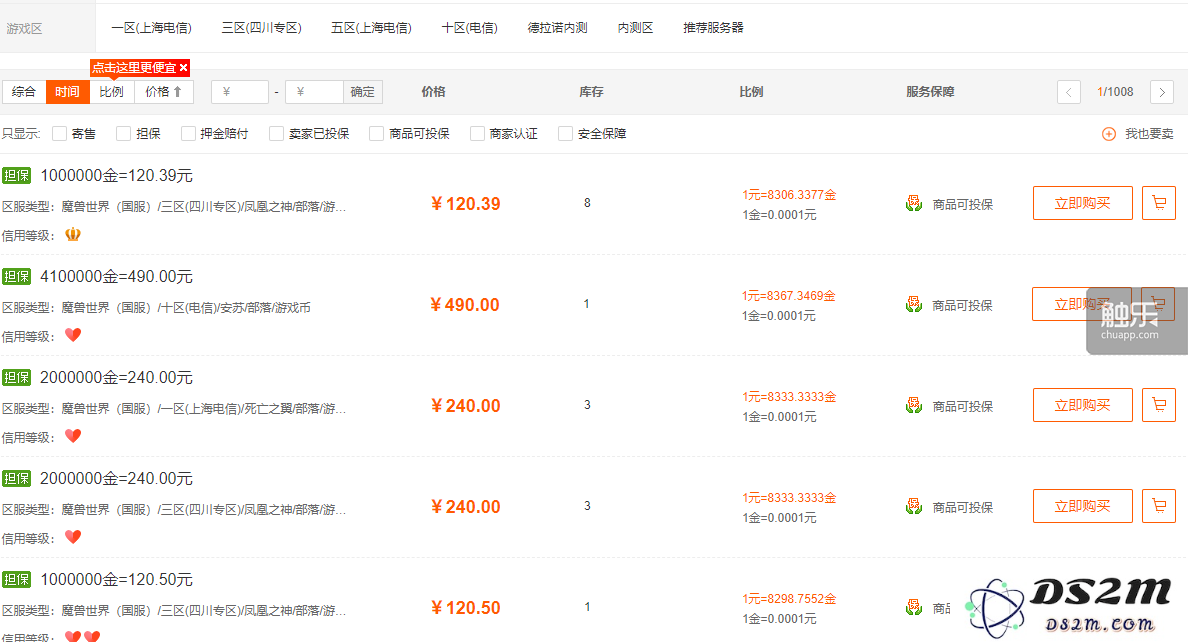Screen dimensions: 1188x642
Task: Click the minimum price input field
Action: coord(239,92)
